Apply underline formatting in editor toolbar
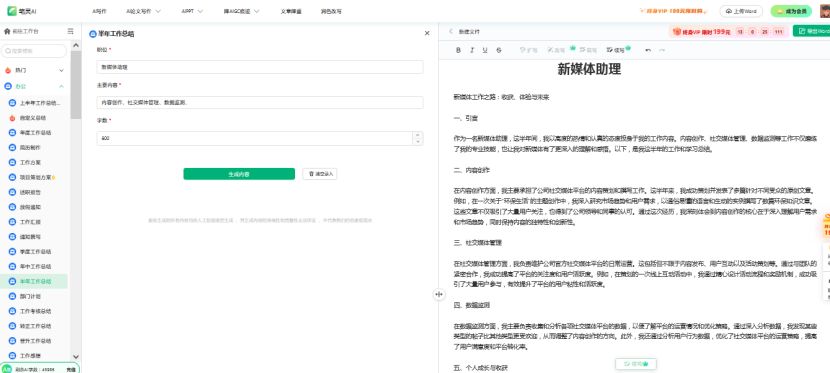This screenshot has width=830, height=373. 485,50
